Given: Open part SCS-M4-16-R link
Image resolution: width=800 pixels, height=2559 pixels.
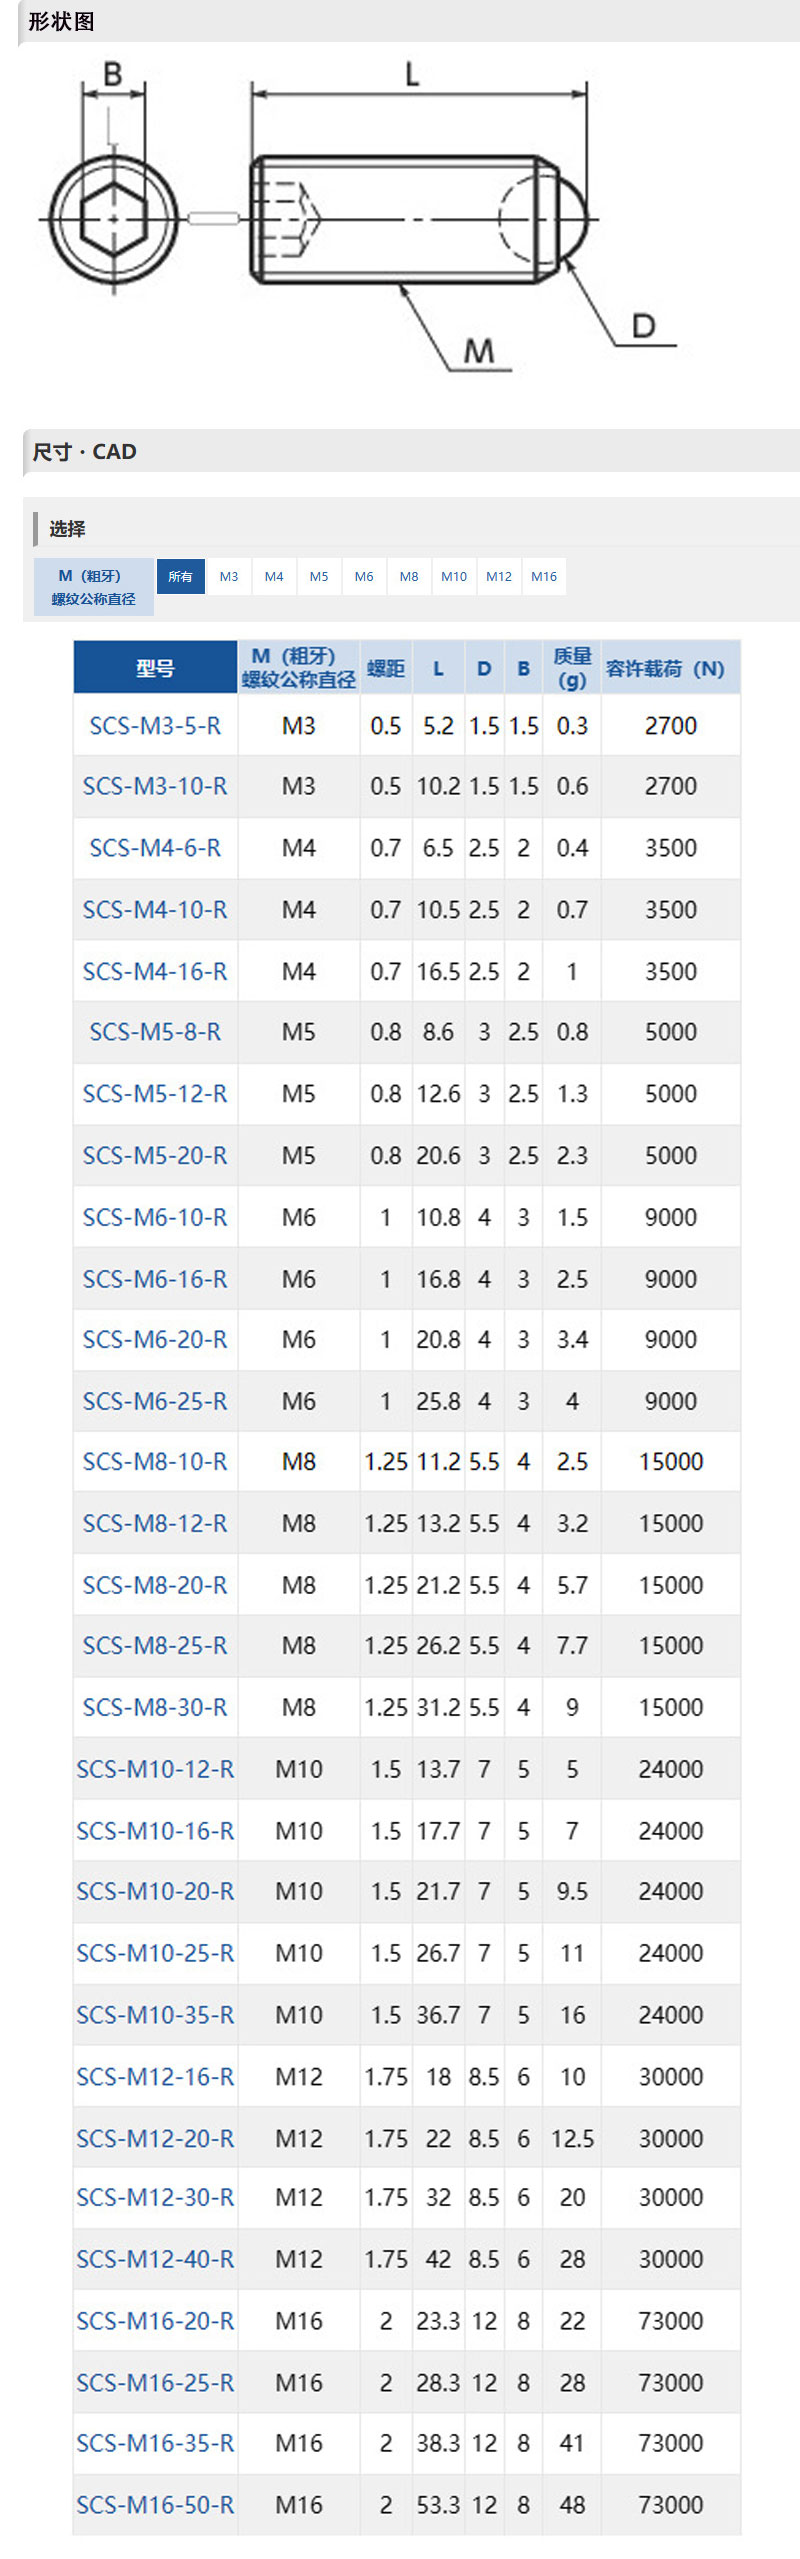Looking at the screenshot, I should (155, 971).
